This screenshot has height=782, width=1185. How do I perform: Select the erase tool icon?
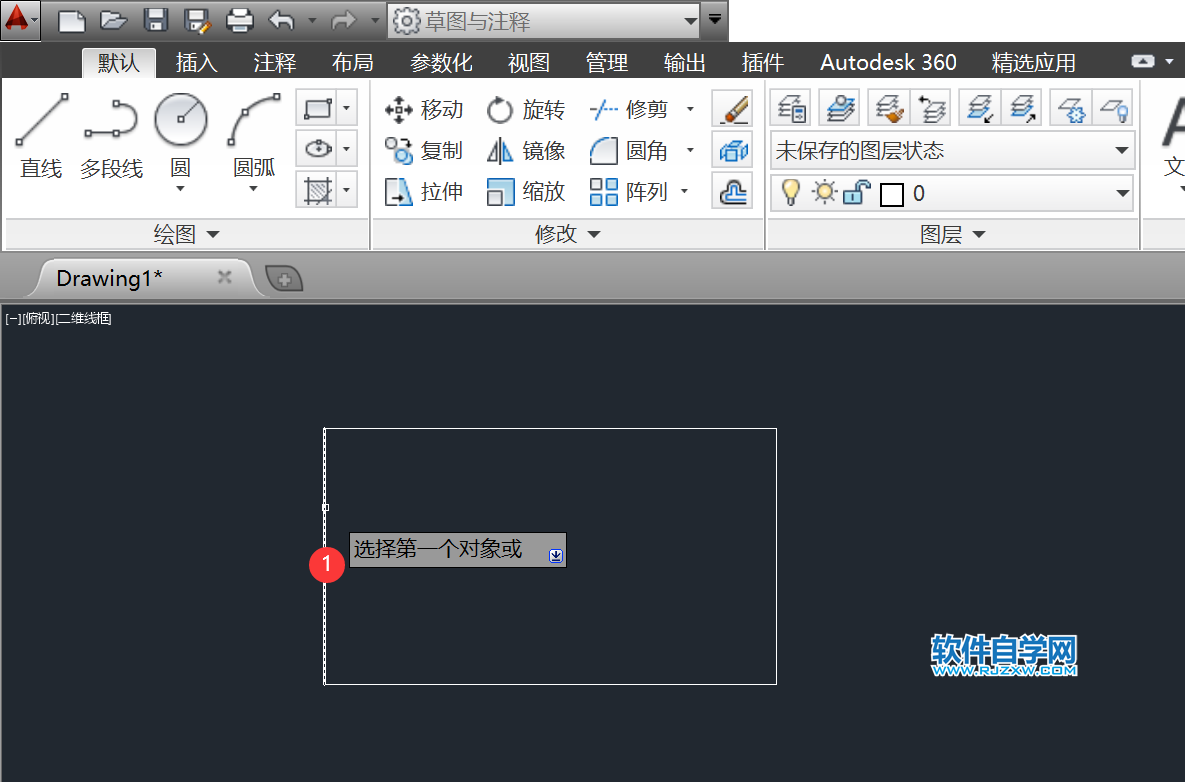(x=732, y=109)
